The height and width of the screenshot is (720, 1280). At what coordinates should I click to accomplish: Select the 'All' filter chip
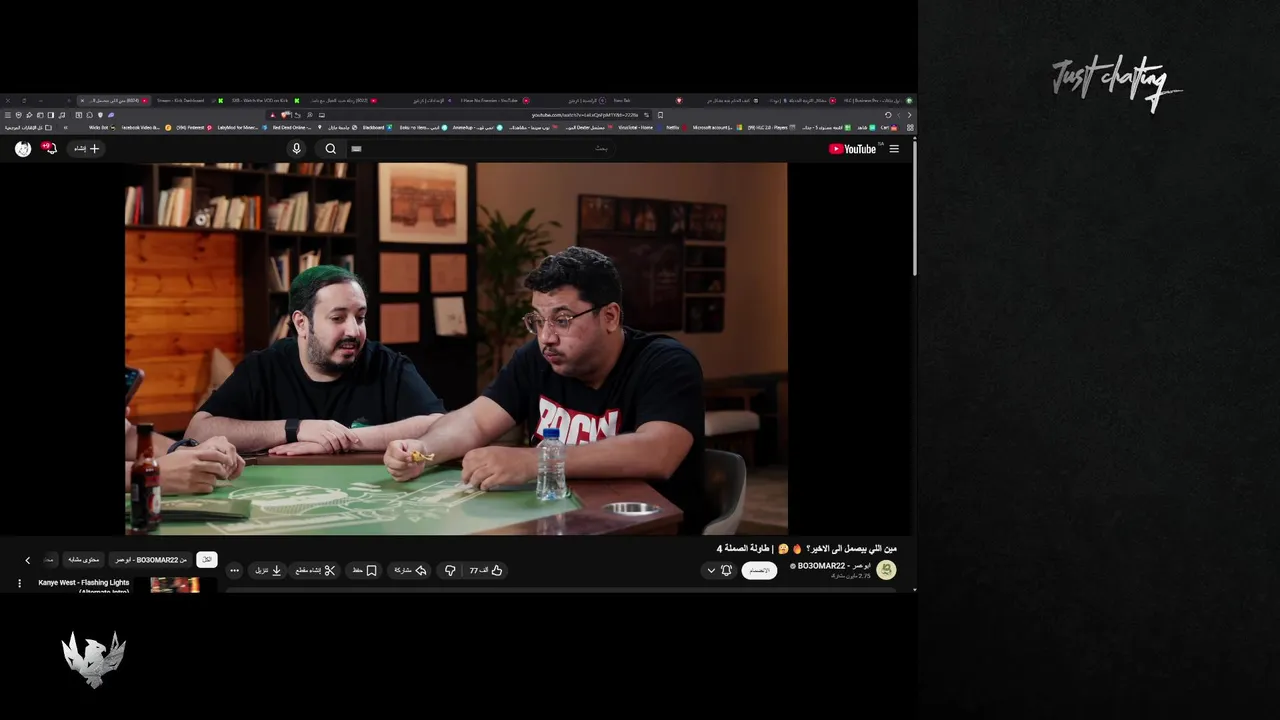tap(207, 560)
